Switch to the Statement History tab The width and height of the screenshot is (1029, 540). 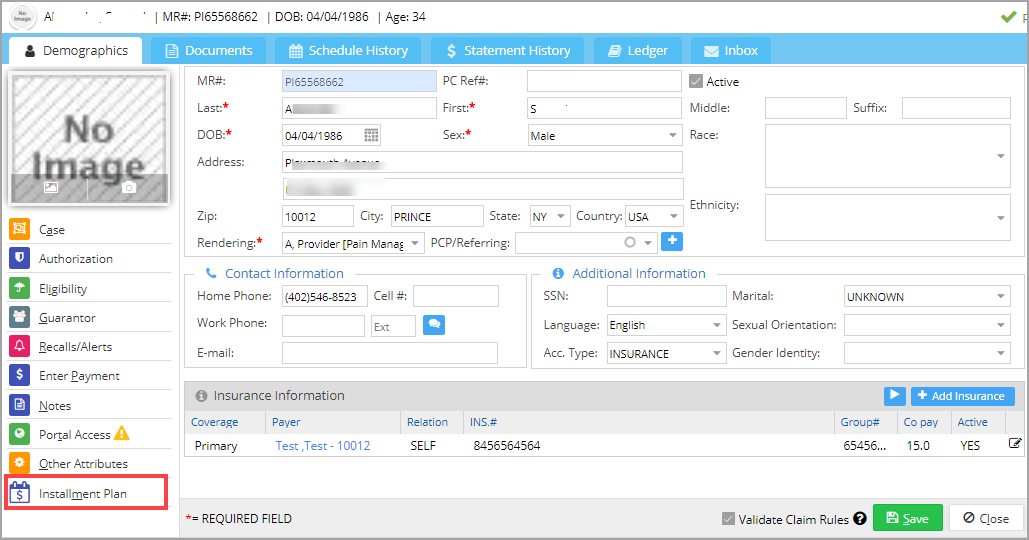coord(507,51)
